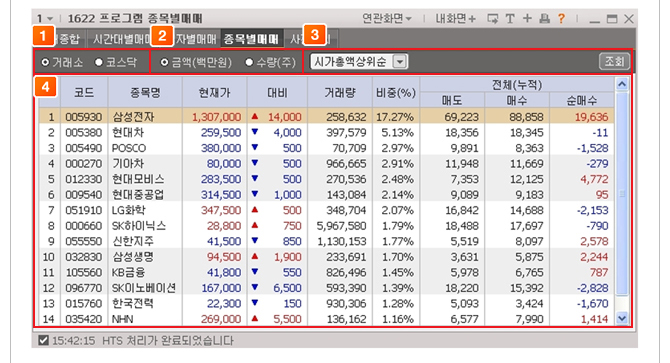
Task: Select the 종목별매매 tab
Action: (x=251, y=39)
